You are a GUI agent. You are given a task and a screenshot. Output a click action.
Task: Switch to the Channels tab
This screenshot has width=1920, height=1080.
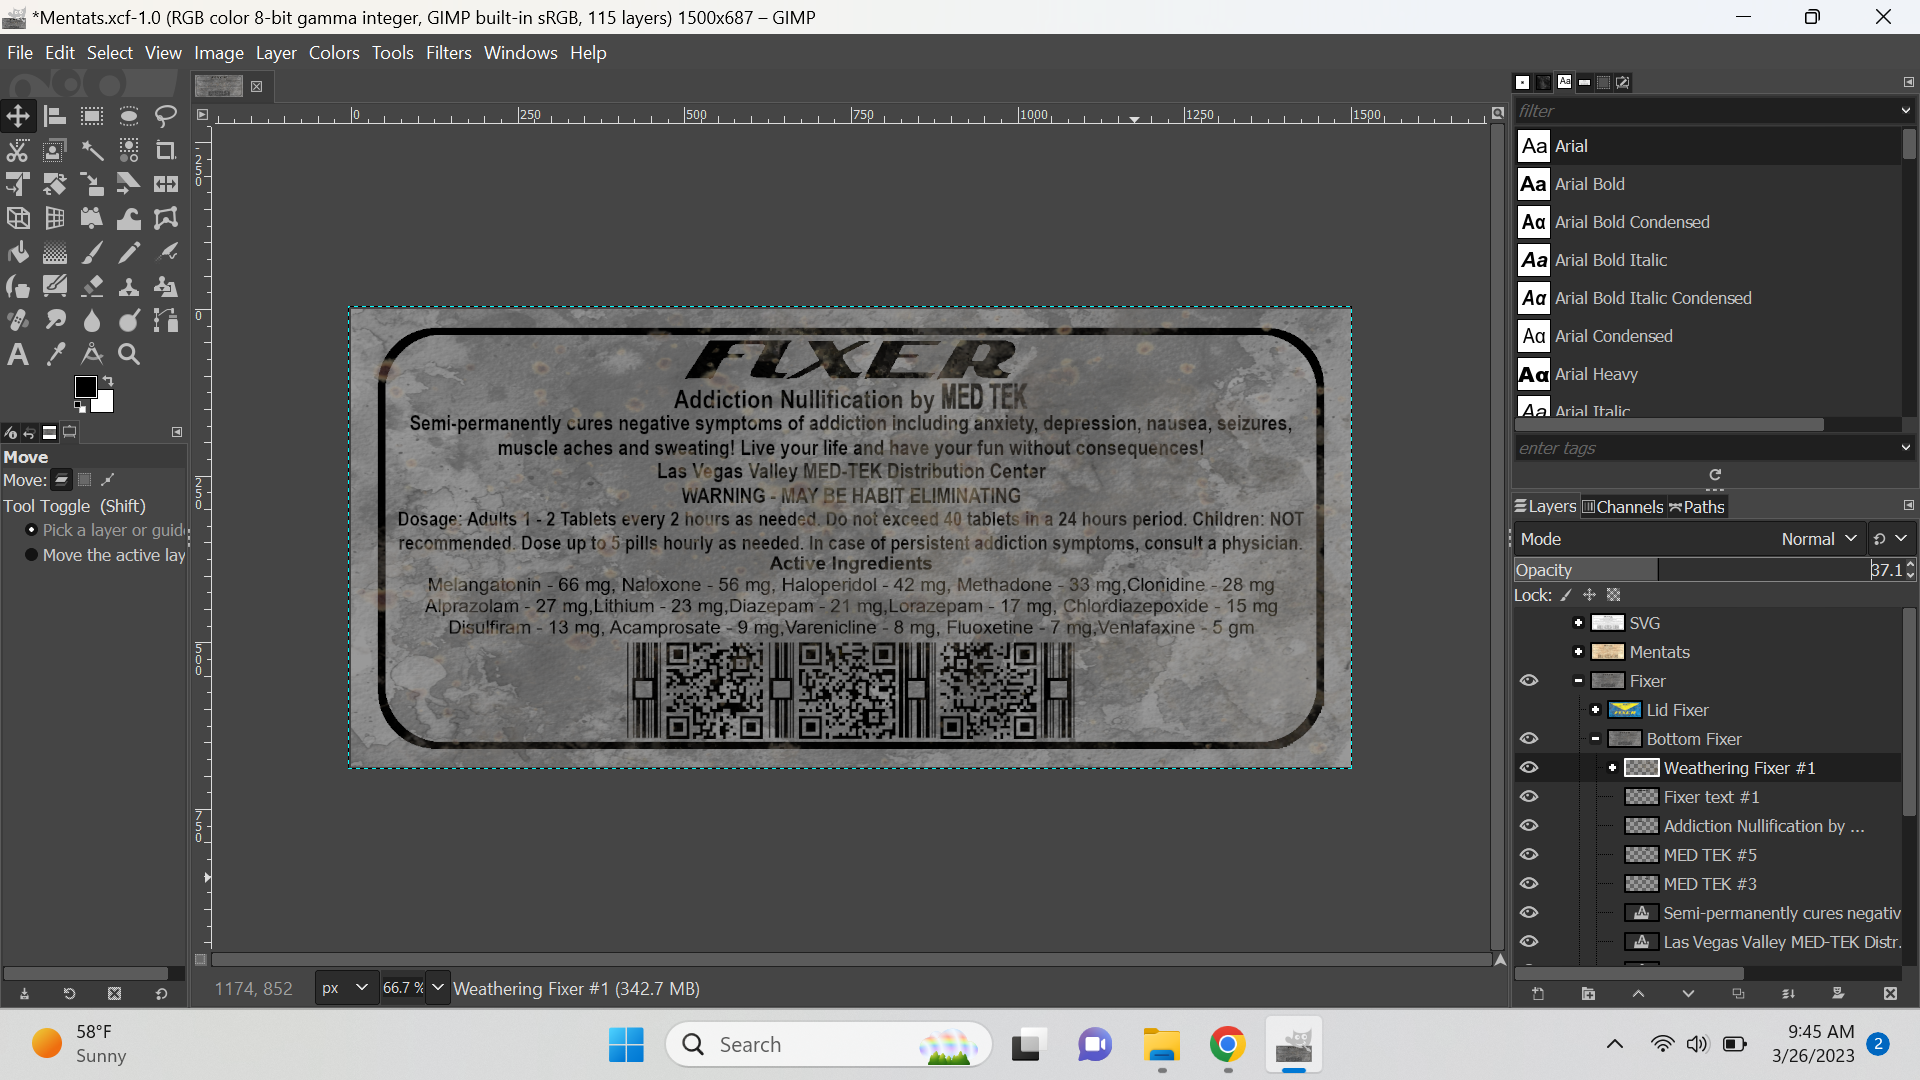1622,507
